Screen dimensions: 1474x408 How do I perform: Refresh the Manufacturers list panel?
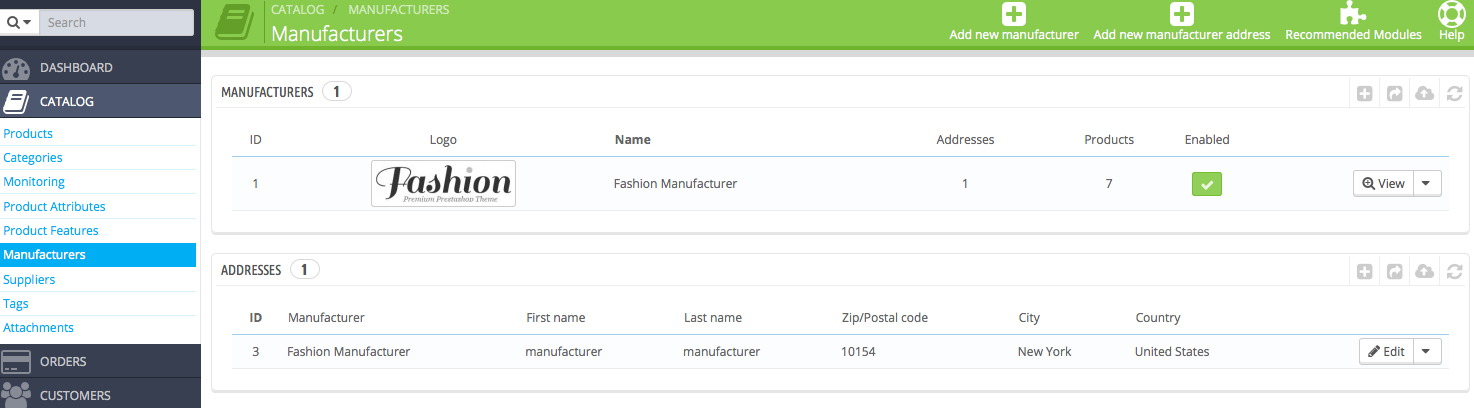pyautogui.click(x=1454, y=93)
